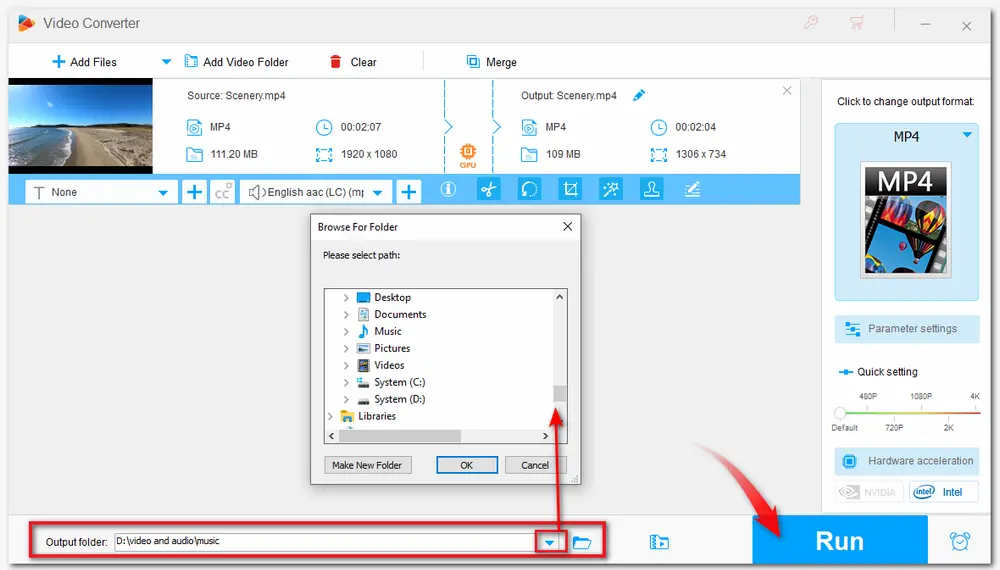This screenshot has width=1000, height=570.
Task: Add audio track with plus button
Action: [x=409, y=192]
